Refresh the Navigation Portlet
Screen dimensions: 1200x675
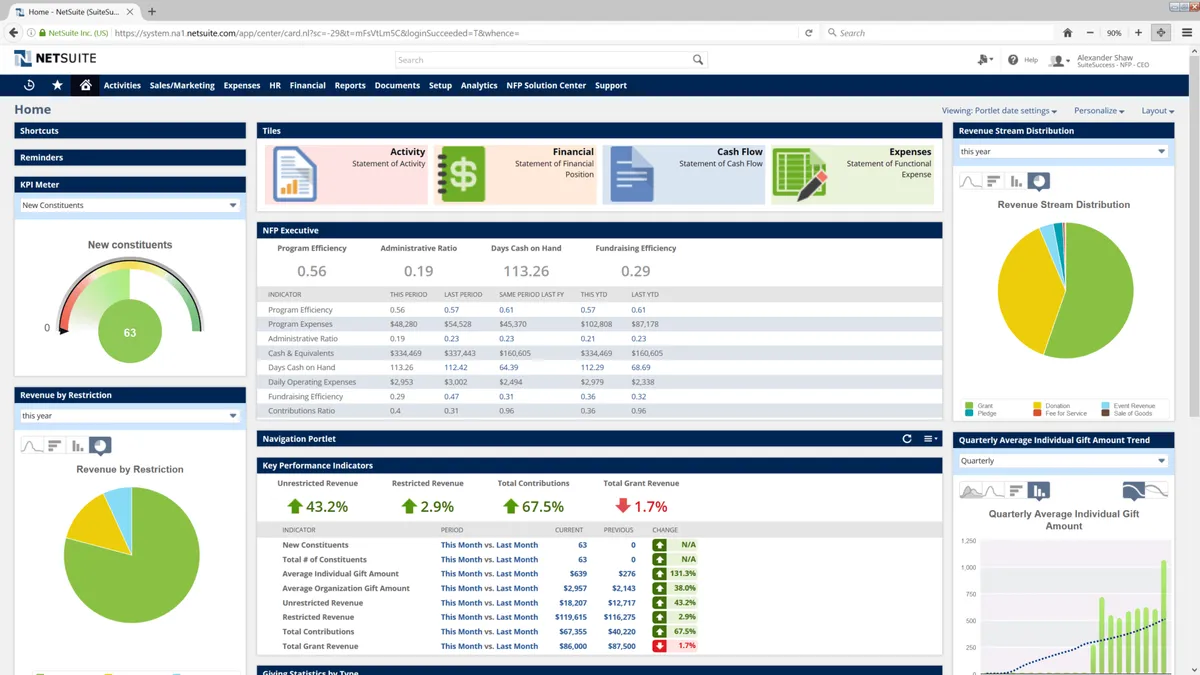907,439
